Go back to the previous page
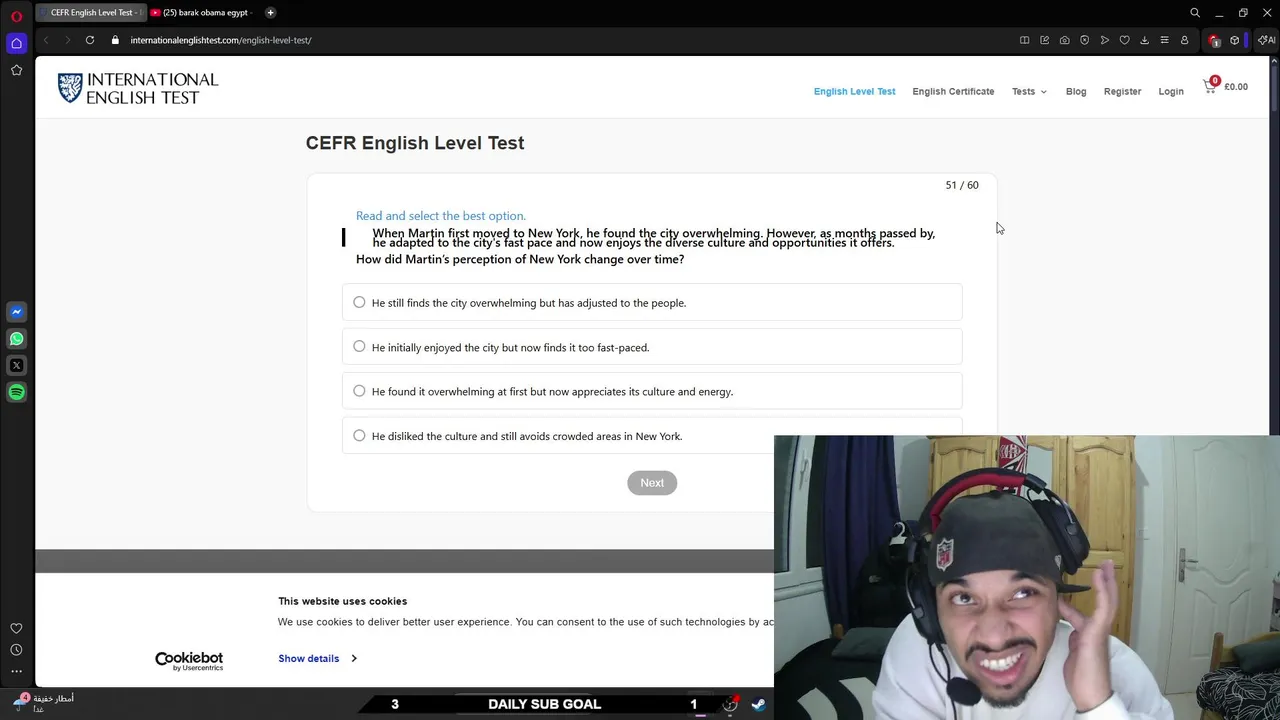The image size is (1280, 720). tap(46, 40)
